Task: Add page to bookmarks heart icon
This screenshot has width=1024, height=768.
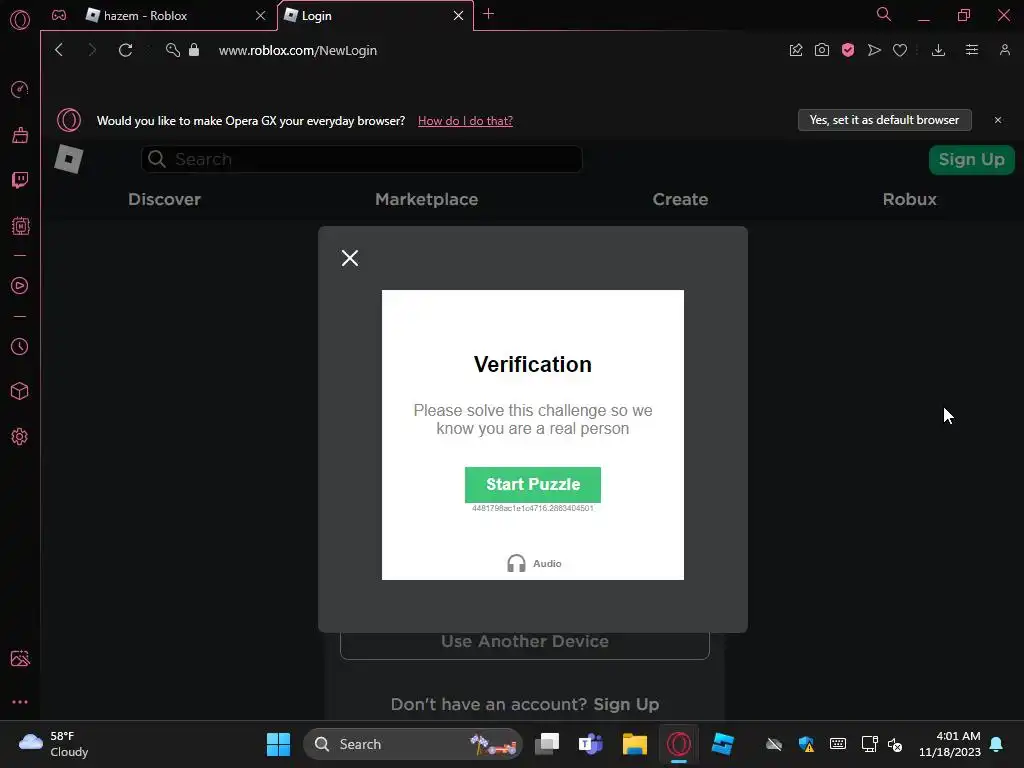Action: (x=900, y=50)
